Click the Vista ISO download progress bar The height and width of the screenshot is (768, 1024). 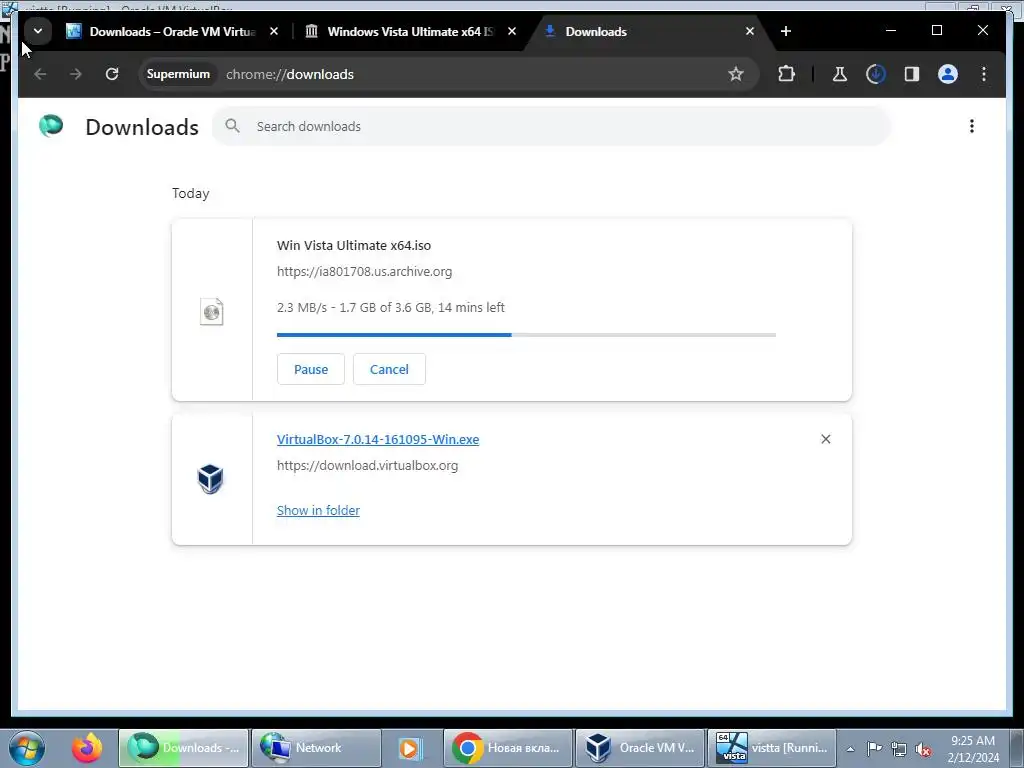click(526, 335)
